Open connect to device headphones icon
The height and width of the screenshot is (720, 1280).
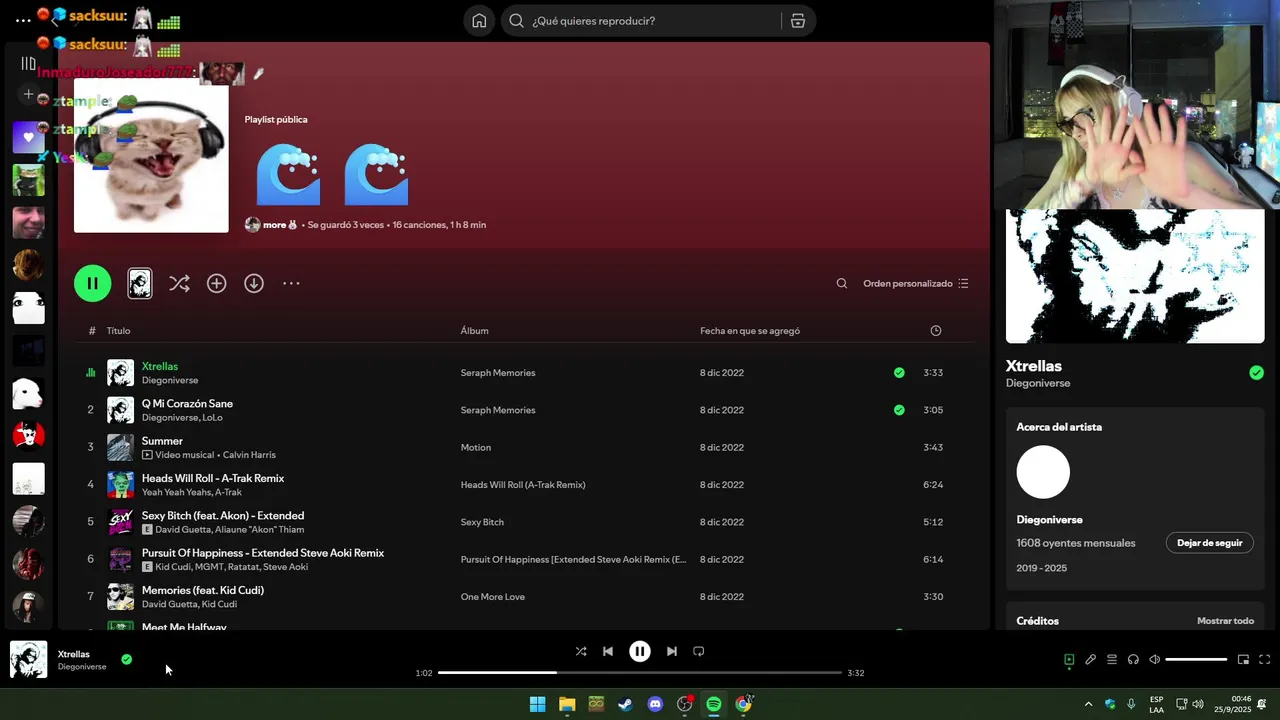click(x=1133, y=659)
